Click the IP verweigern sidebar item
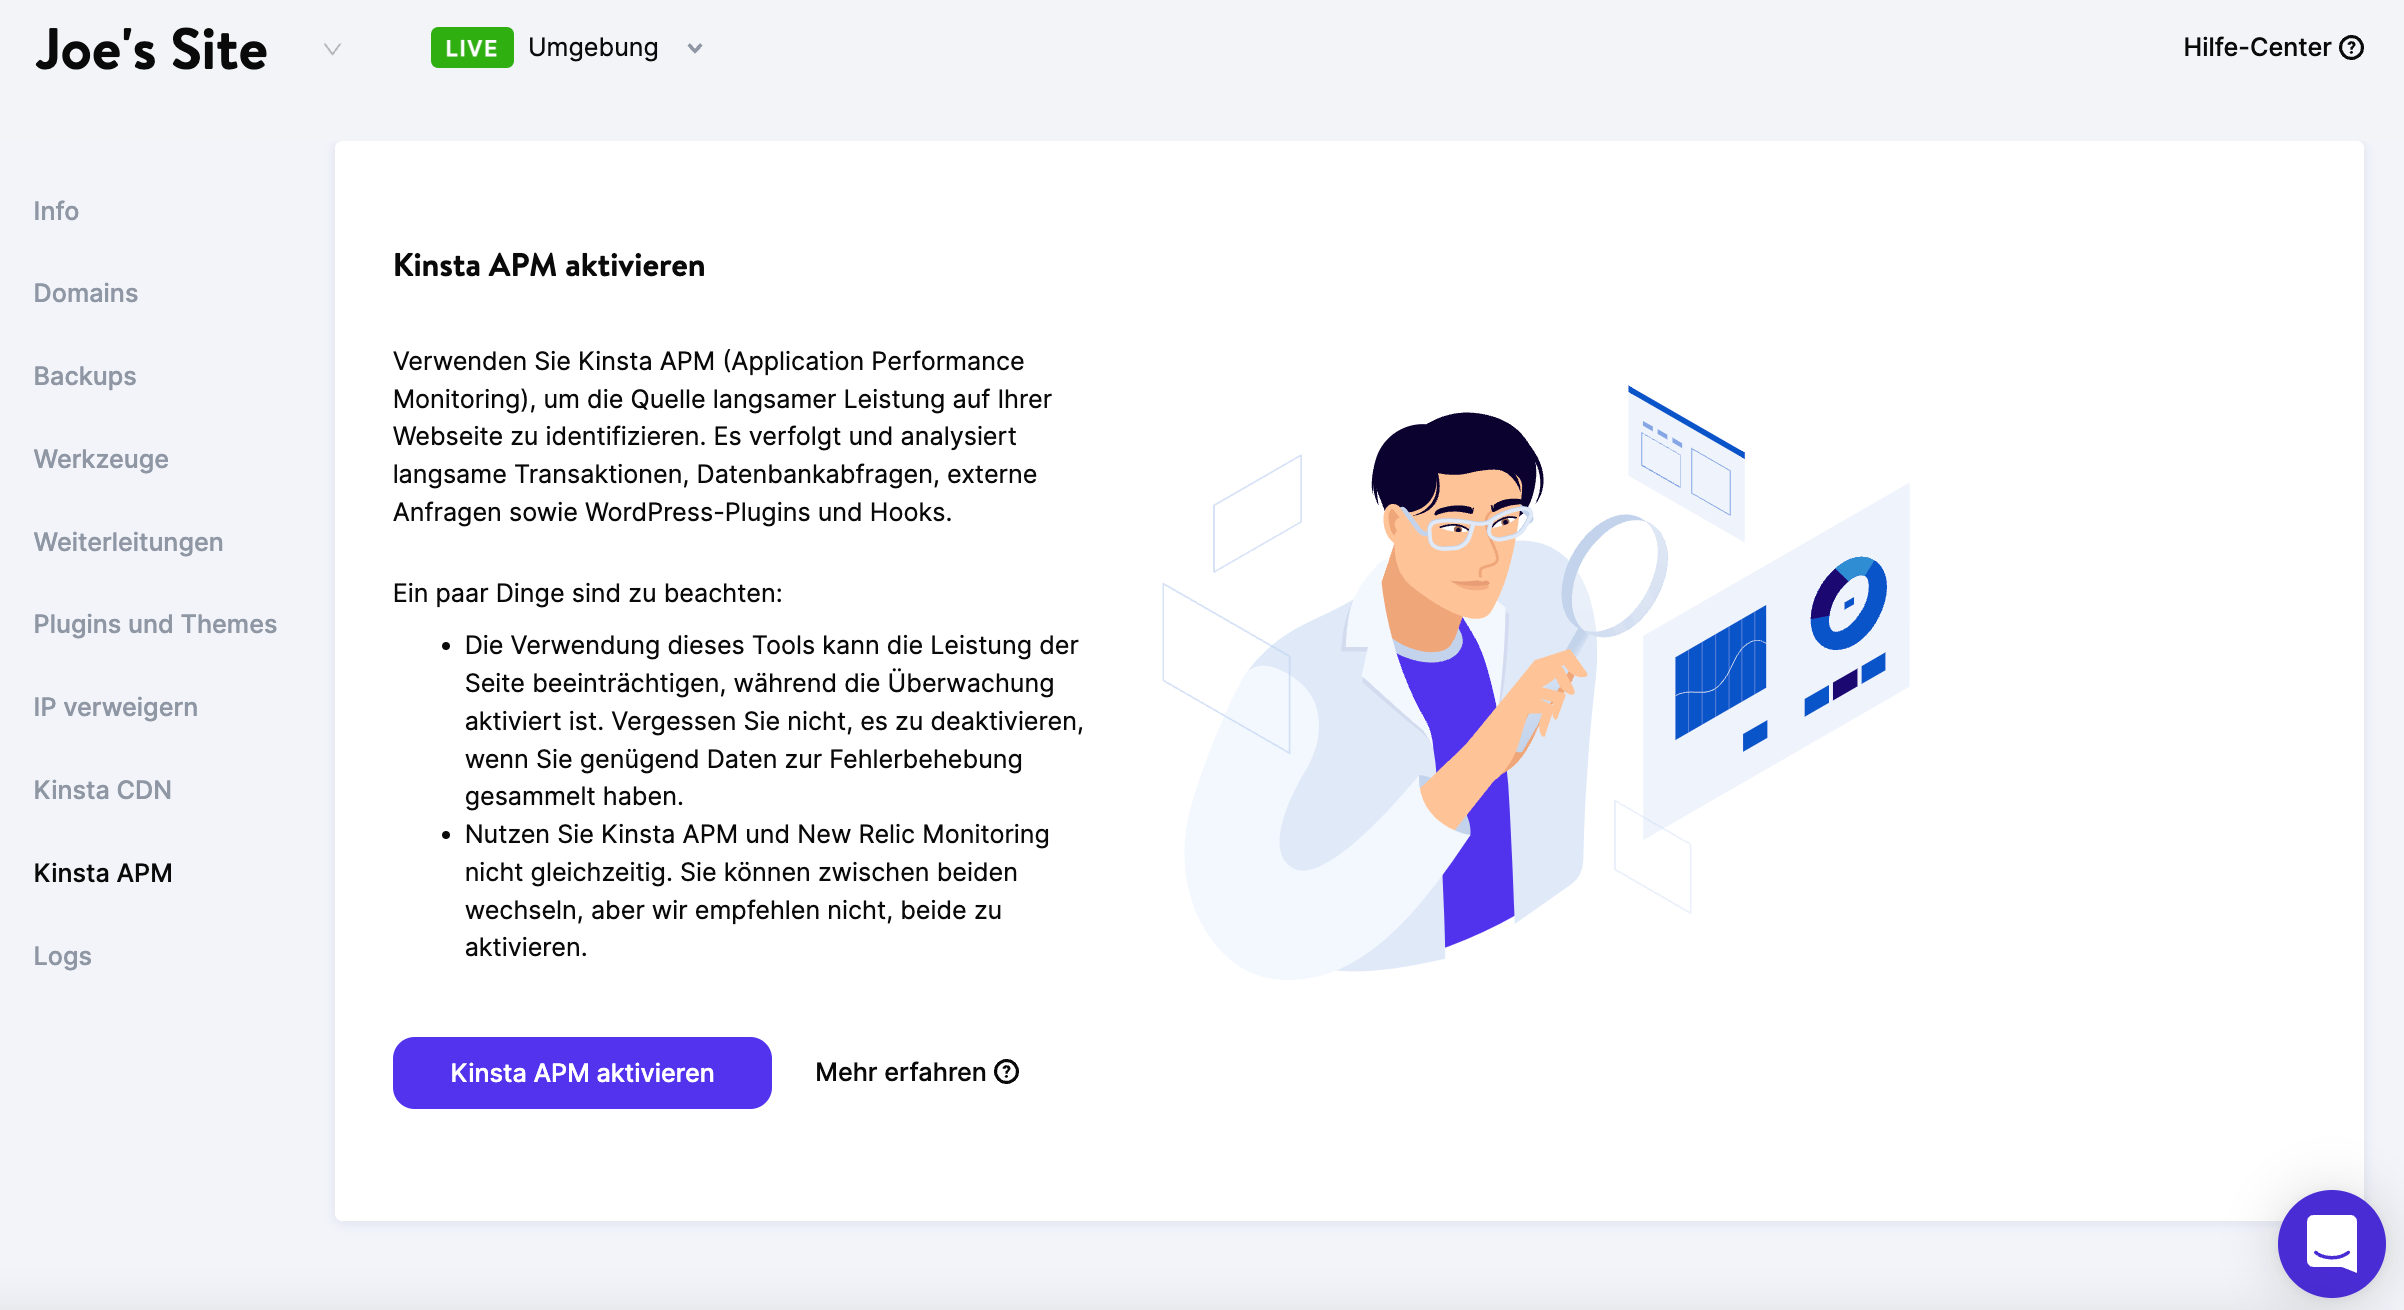The width and height of the screenshot is (2404, 1310). pos(116,705)
